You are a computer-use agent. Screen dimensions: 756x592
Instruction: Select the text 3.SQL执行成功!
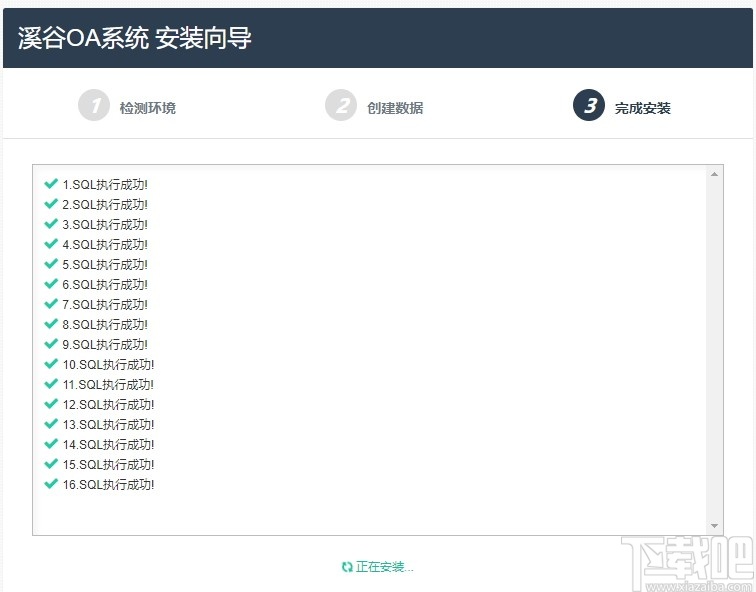pyautogui.click(x=105, y=225)
